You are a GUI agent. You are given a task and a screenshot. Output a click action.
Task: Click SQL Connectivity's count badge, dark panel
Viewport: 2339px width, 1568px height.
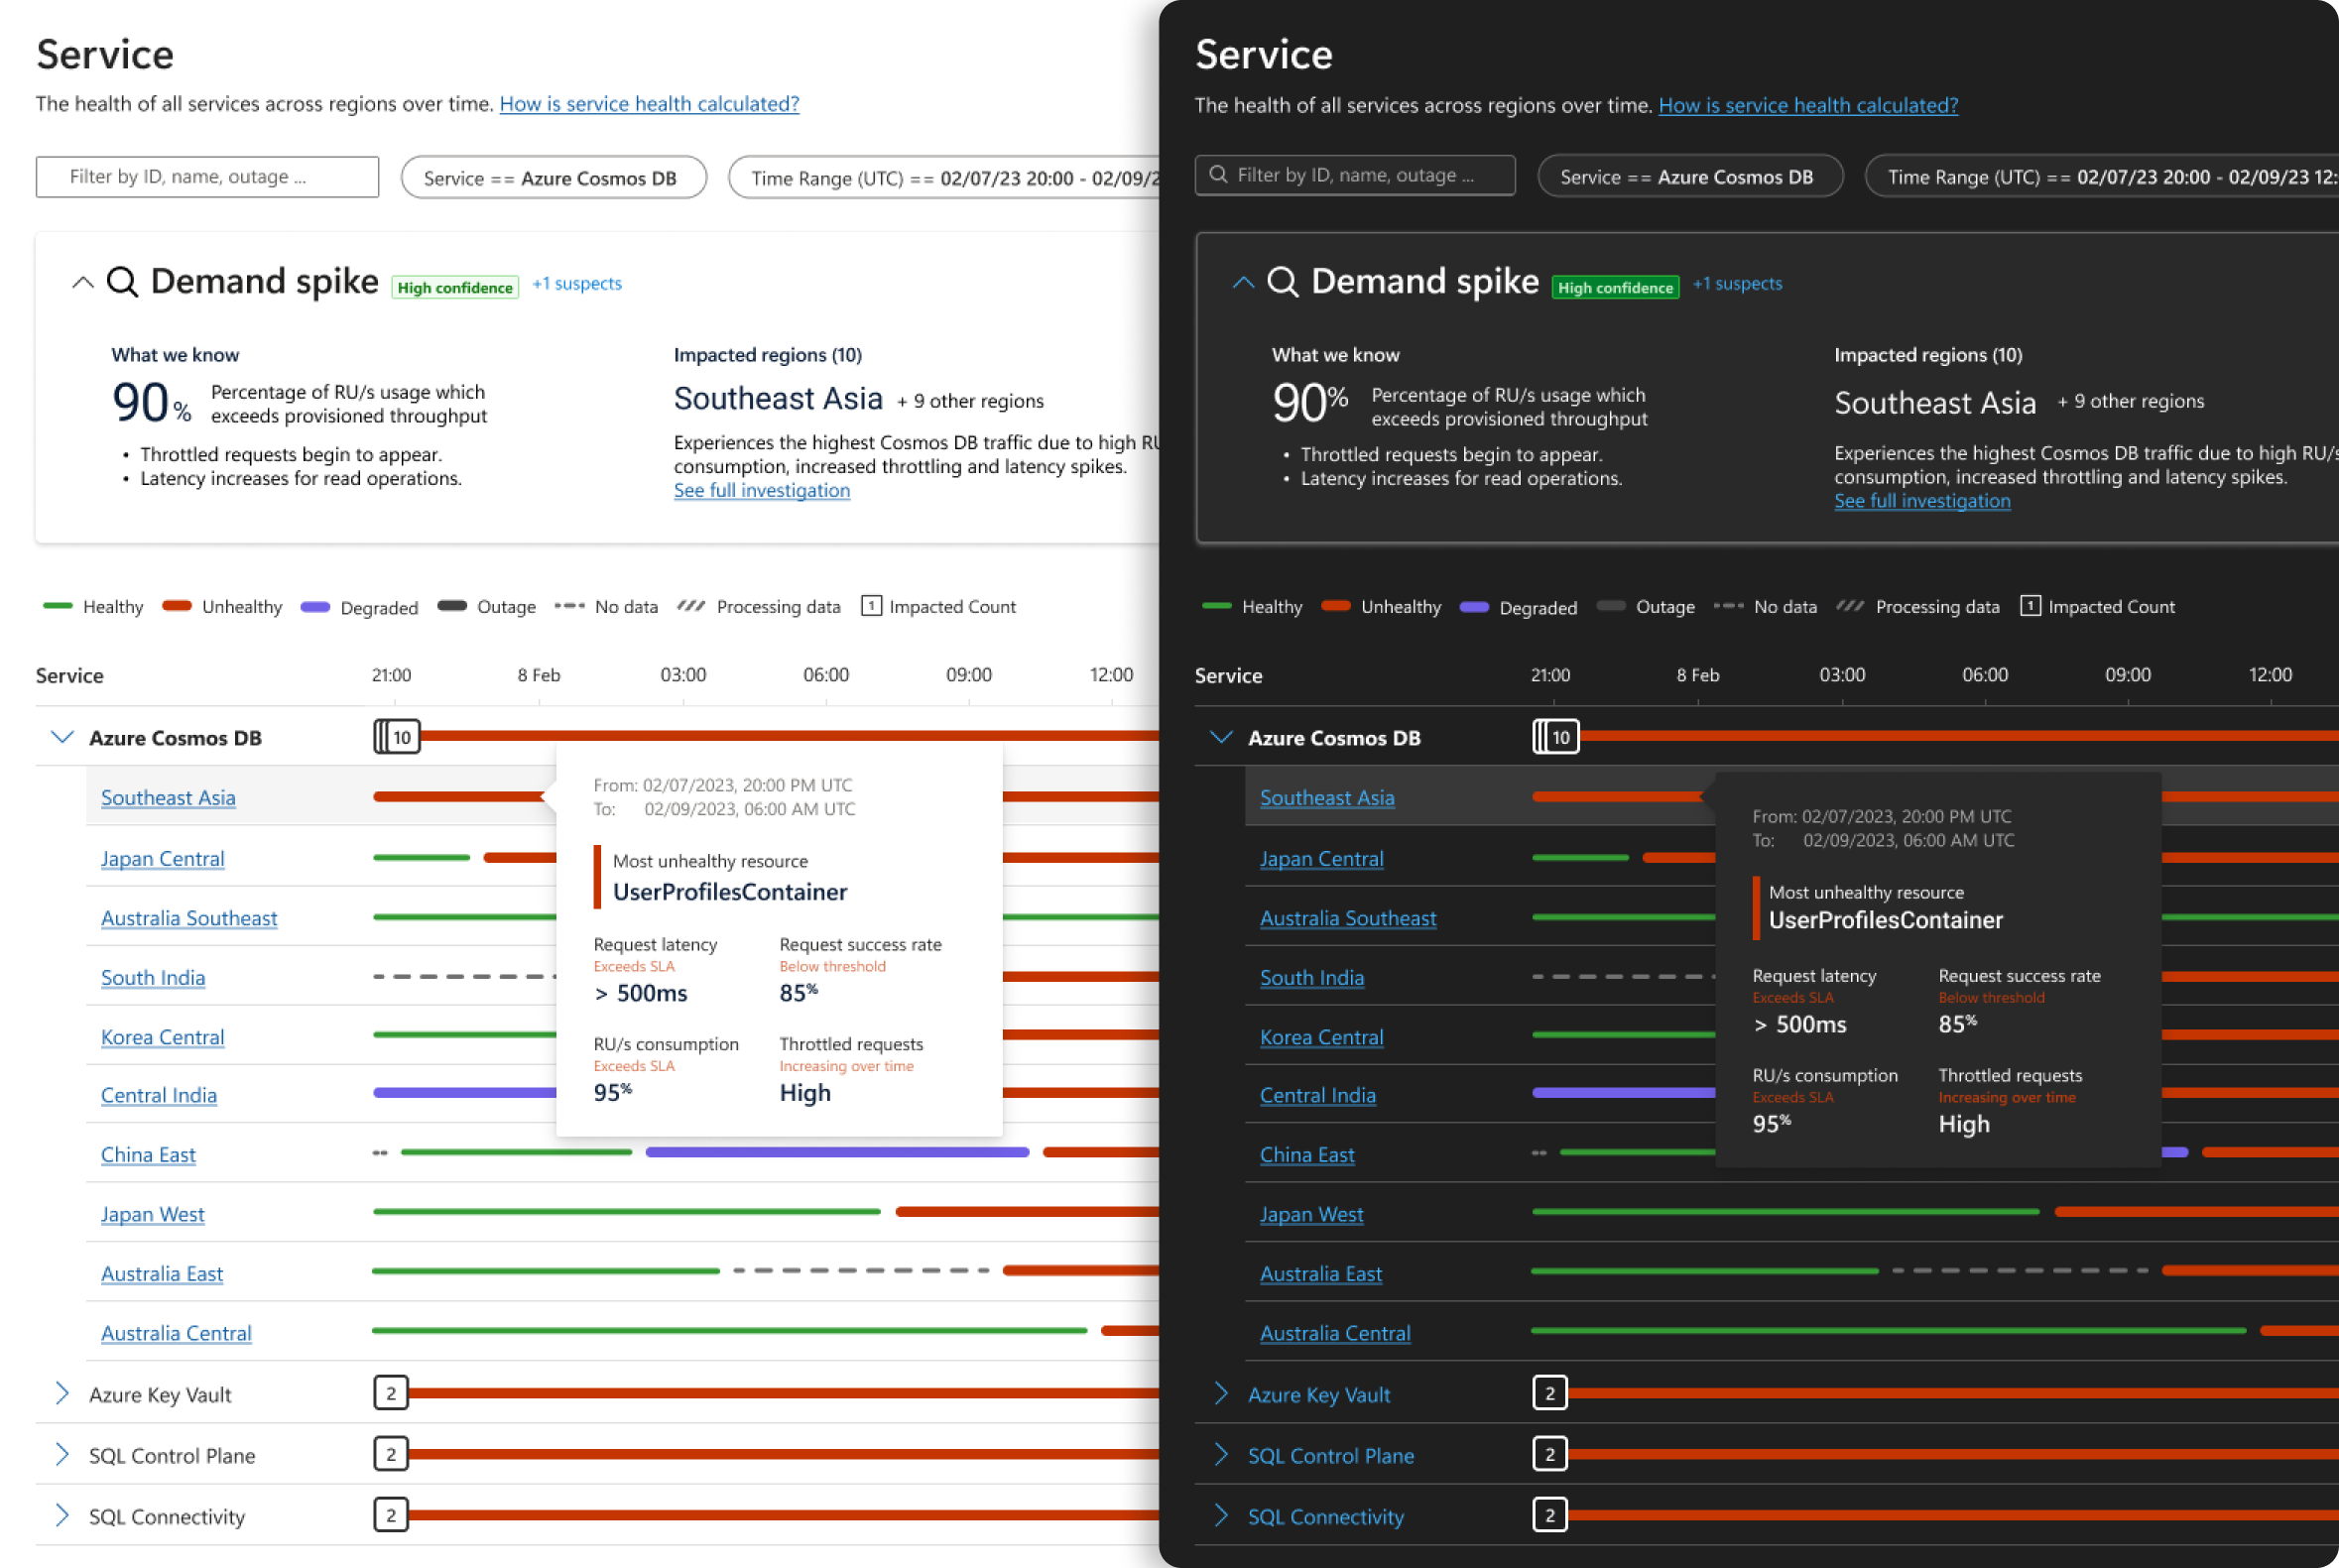pos(1550,1515)
